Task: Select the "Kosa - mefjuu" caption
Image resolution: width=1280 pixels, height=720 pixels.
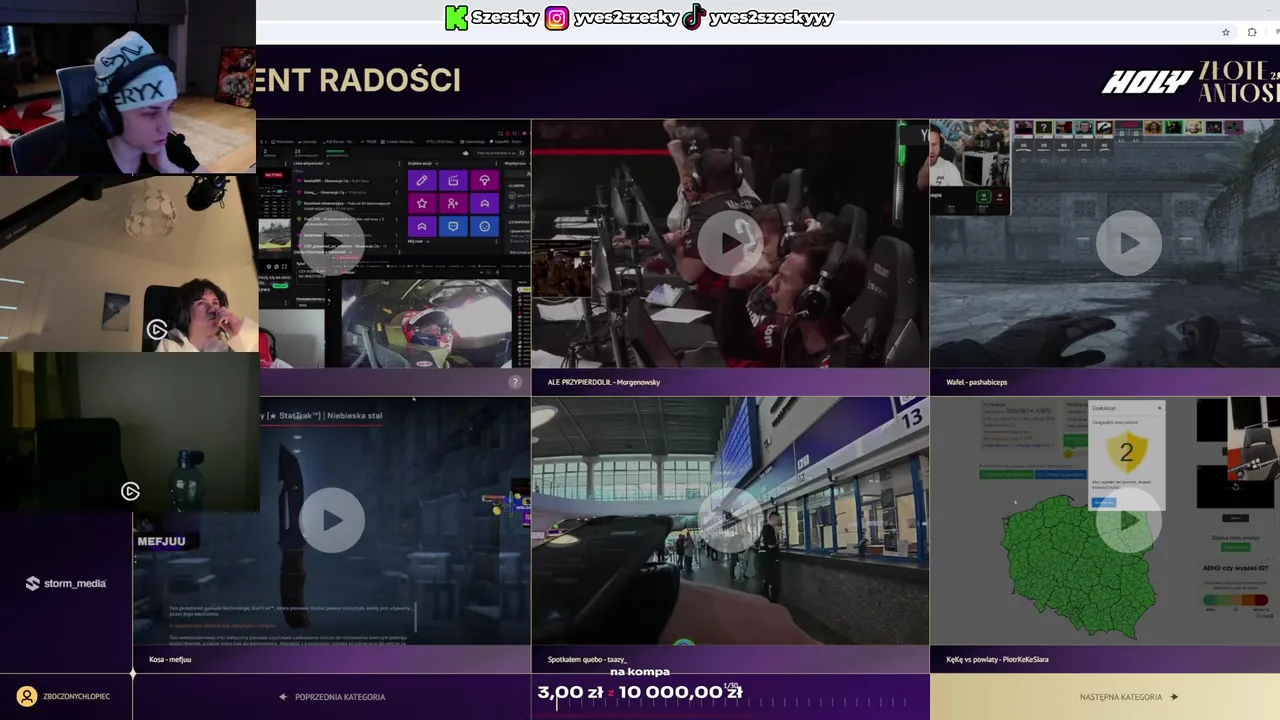Action: pos(170,659)
